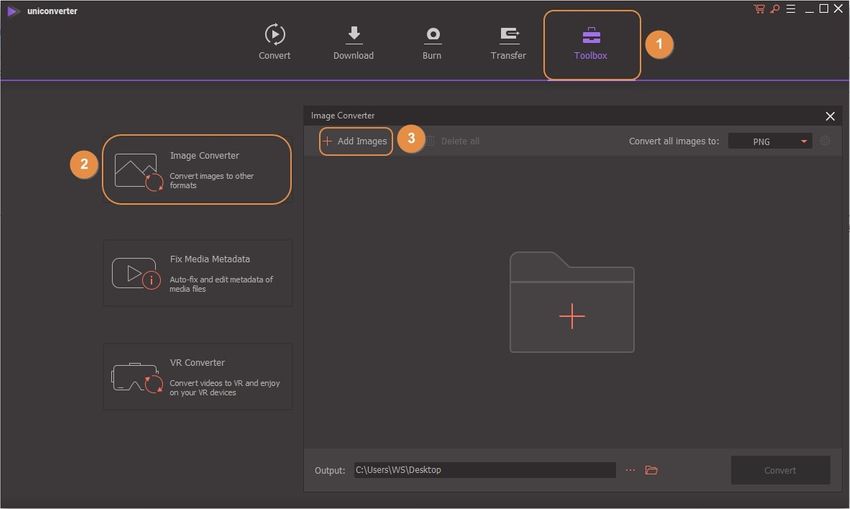
Task: Click the Output path field
Action: (x=484, y=470)
